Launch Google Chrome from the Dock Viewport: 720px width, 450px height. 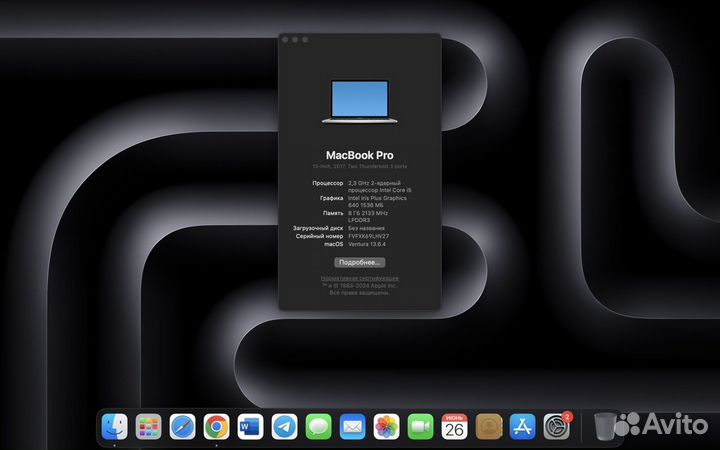pyautogui.click(x=216, y=427)
